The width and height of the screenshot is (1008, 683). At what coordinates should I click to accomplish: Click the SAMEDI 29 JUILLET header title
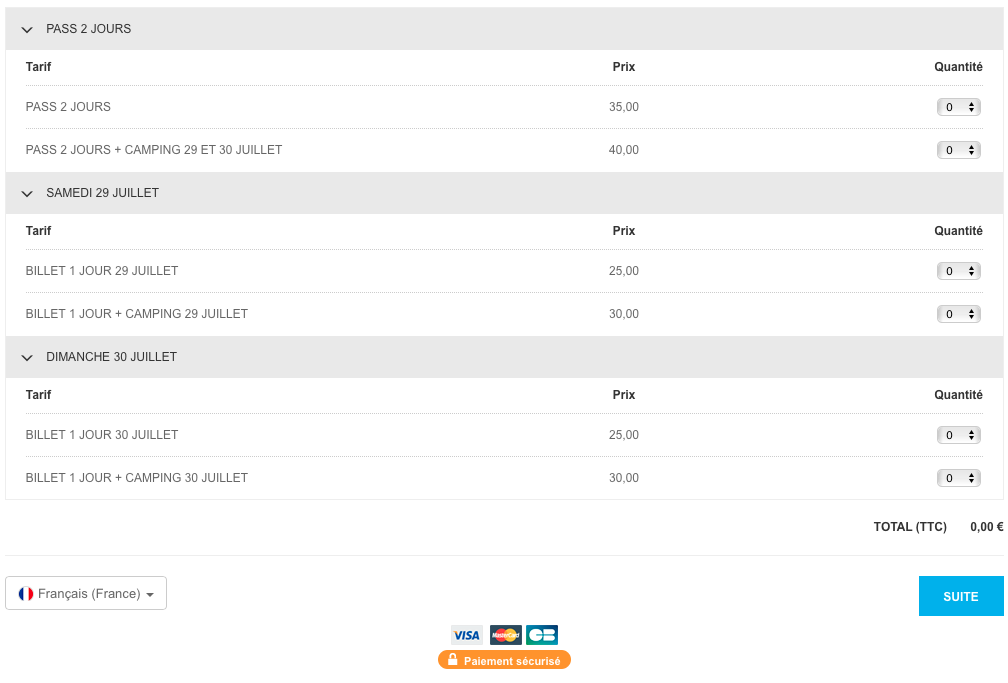coord(102,193)
